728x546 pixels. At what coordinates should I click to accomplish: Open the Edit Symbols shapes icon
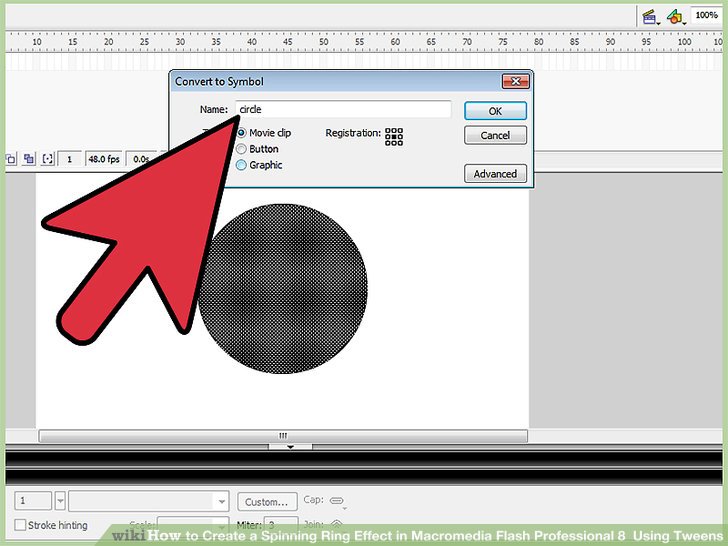click(675, 17)
